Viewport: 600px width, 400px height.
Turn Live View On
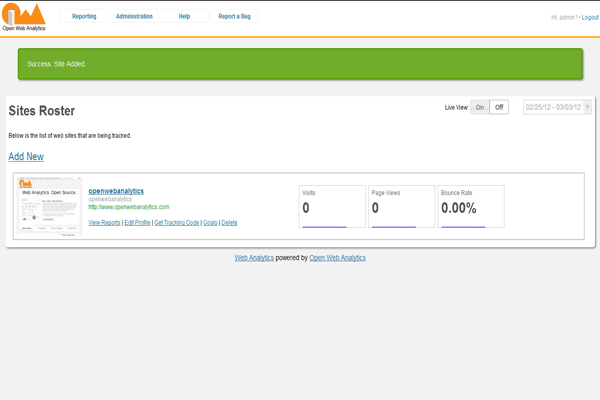pos(480,107)
